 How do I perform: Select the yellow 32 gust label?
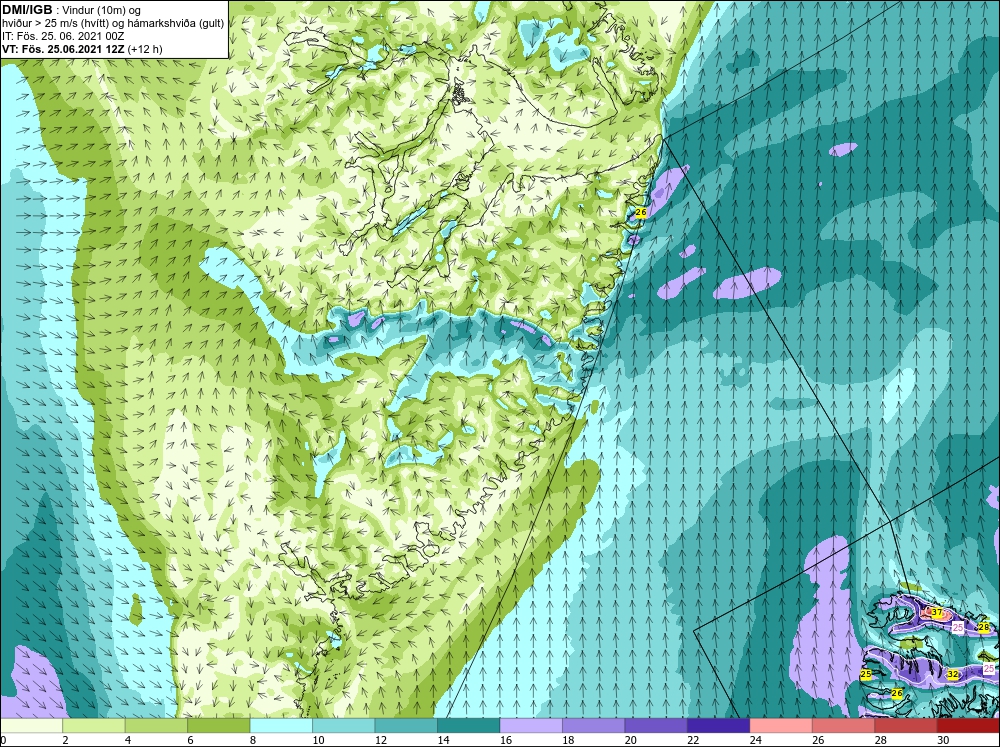click(x=953, y=675)
